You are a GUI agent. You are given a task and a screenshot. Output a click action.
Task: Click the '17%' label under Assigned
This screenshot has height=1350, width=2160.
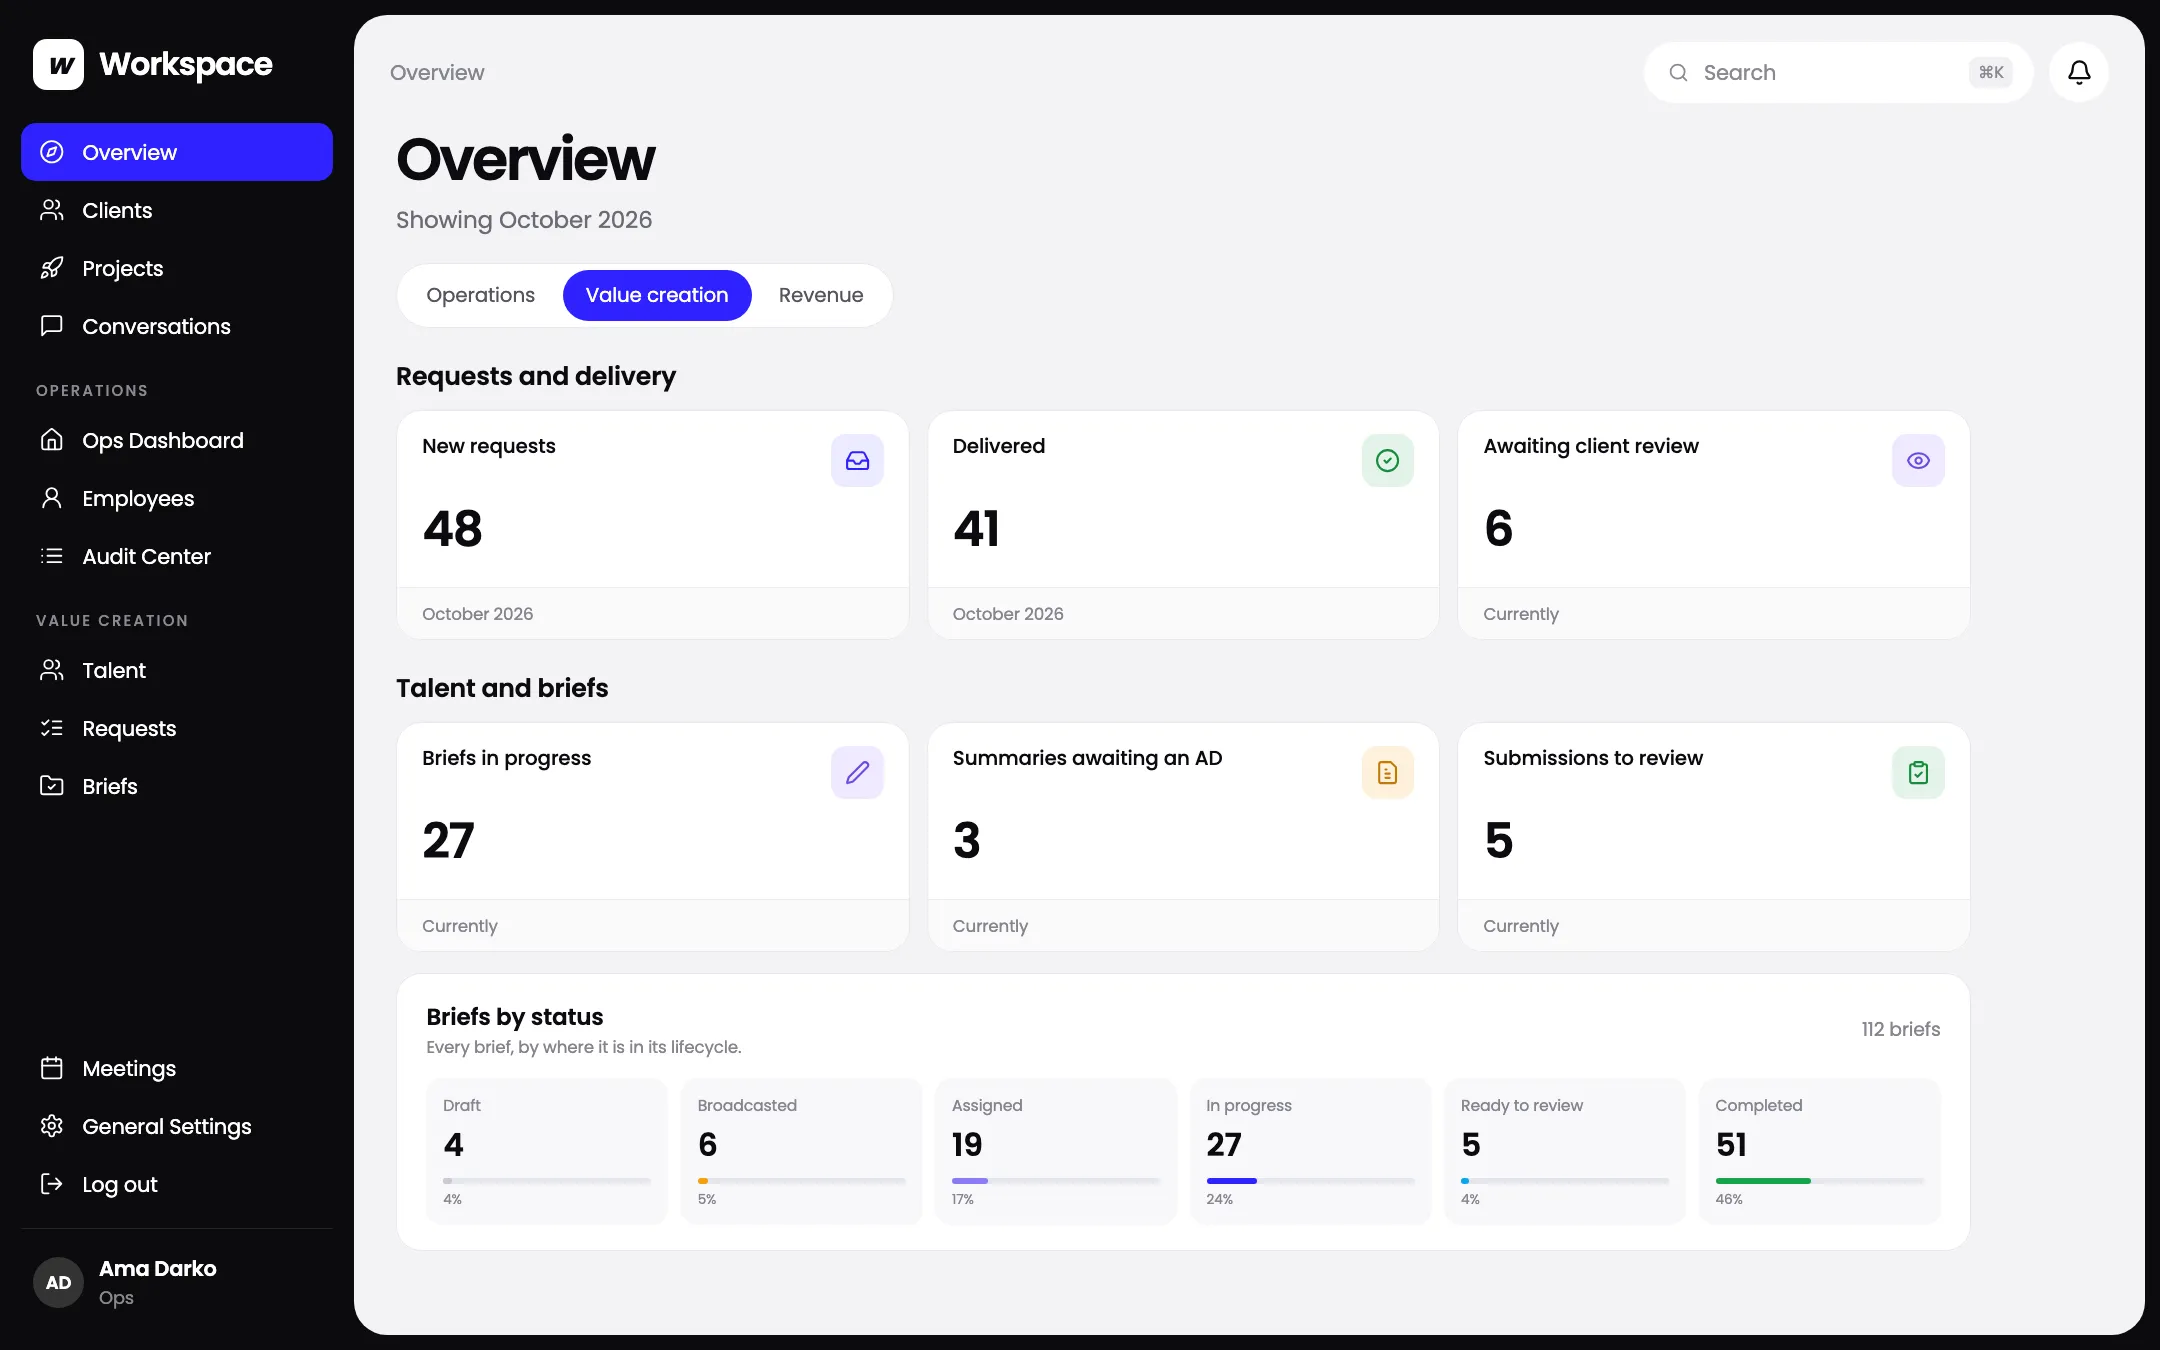pos(962,1199)
